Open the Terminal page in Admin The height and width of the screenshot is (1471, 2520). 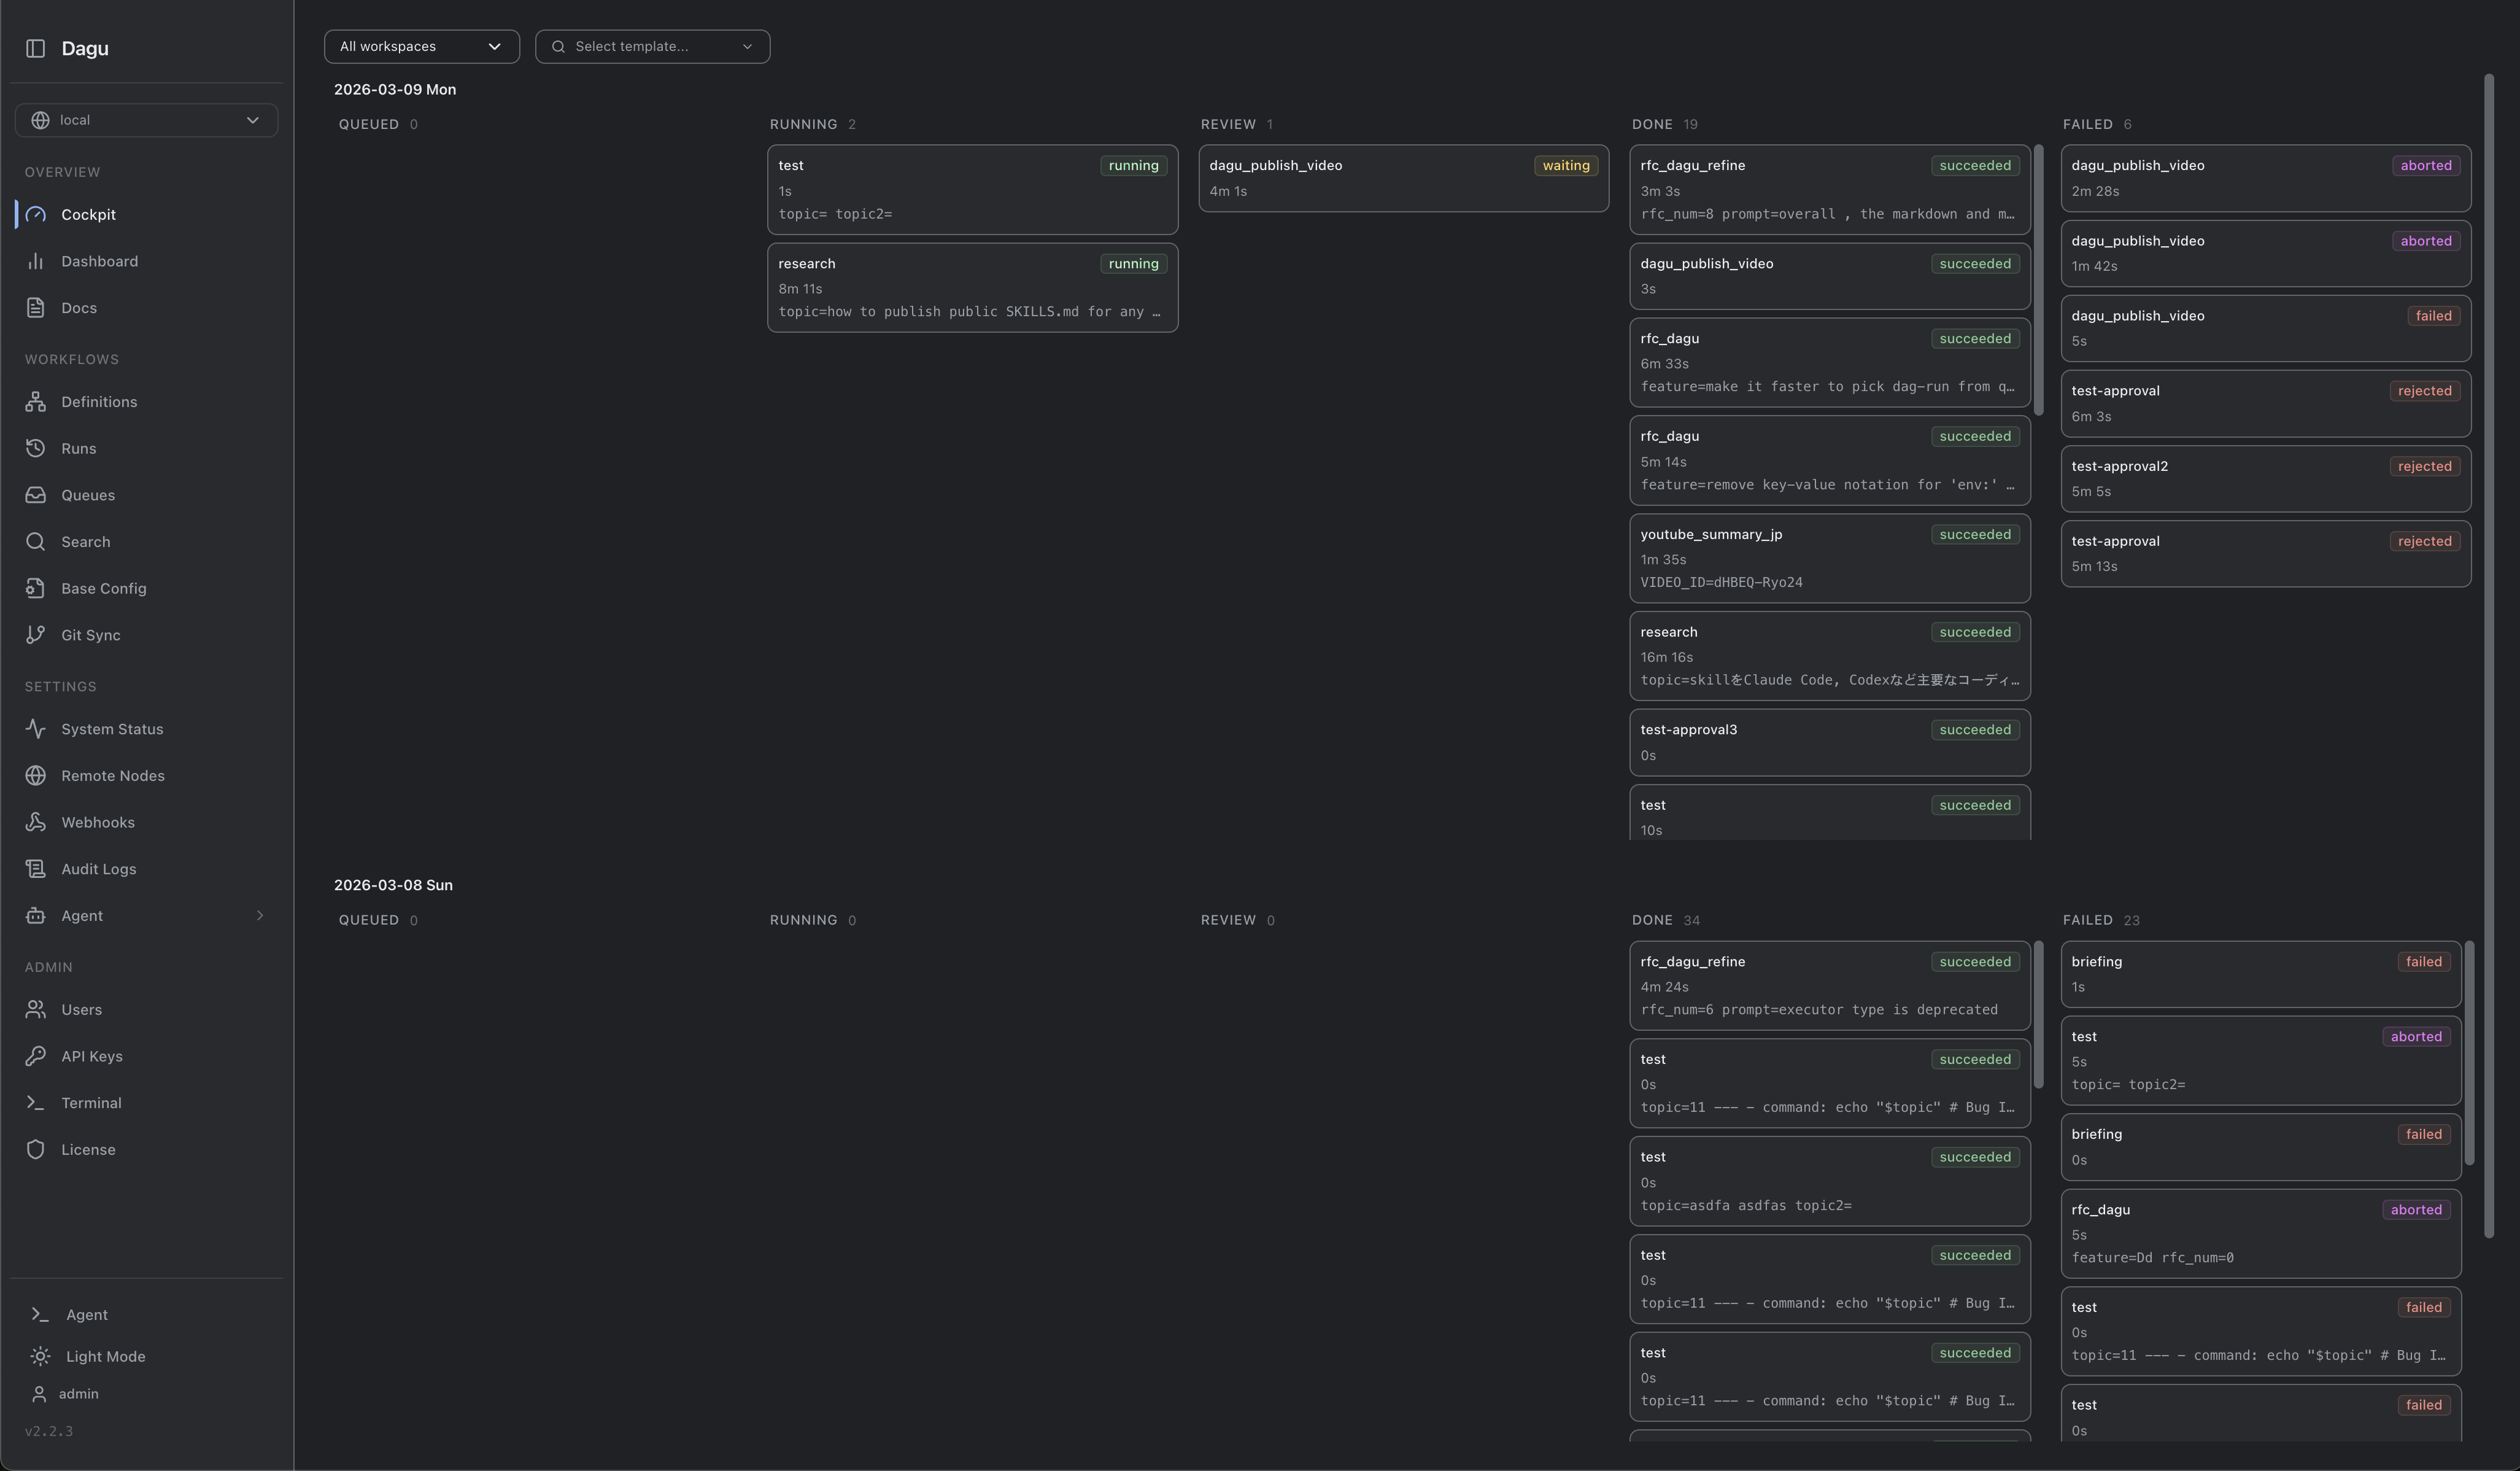(x=90, y=1103)
